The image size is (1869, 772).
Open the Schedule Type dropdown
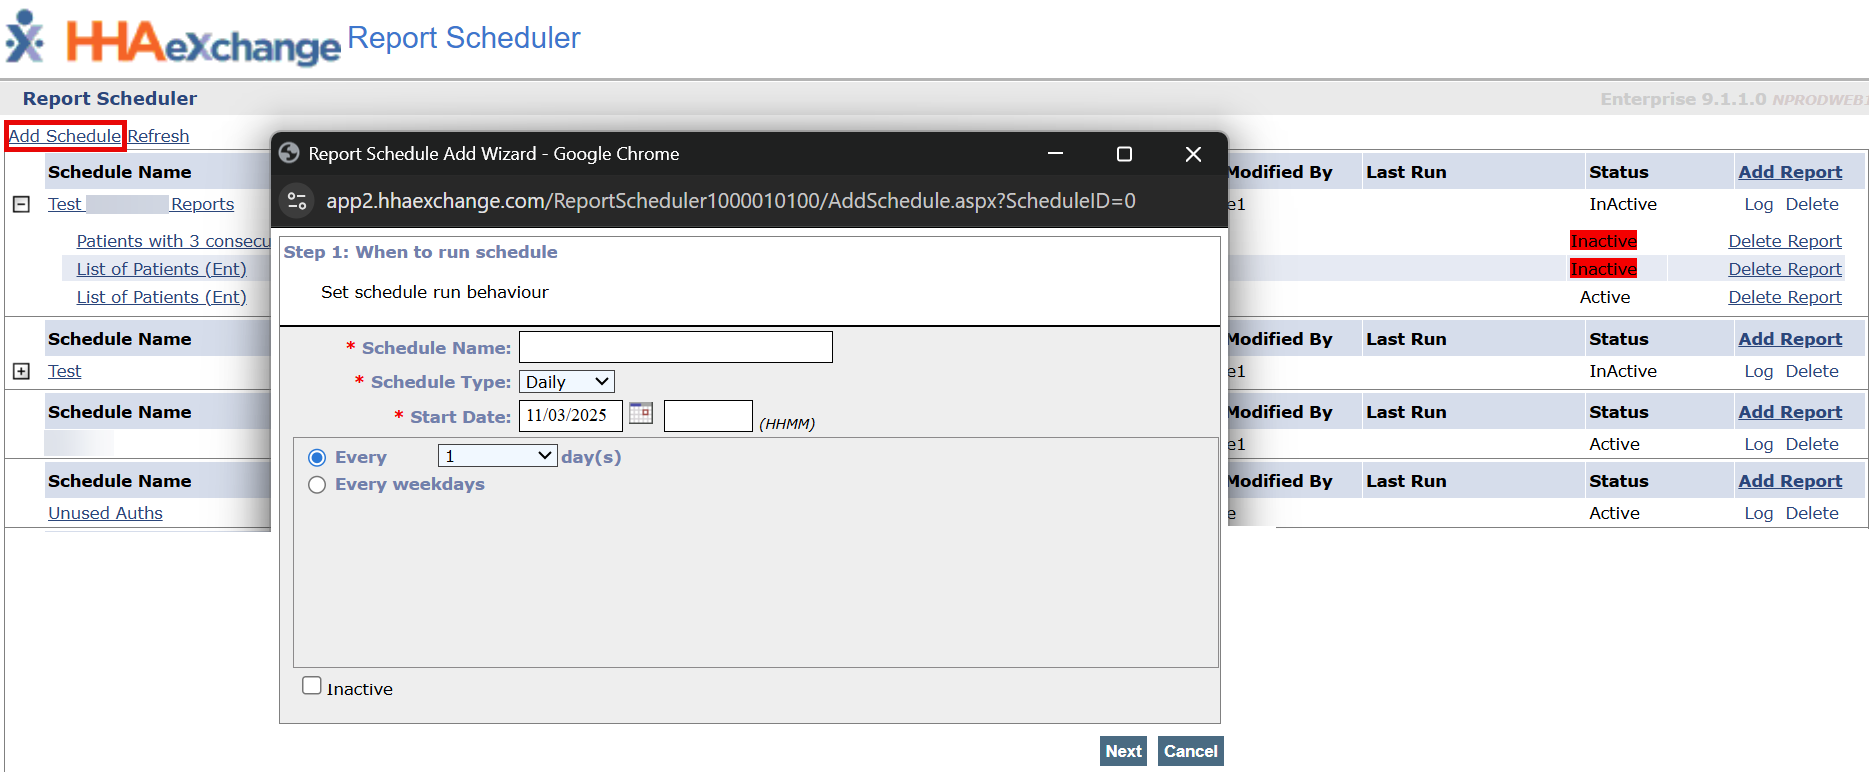(566, 382)
